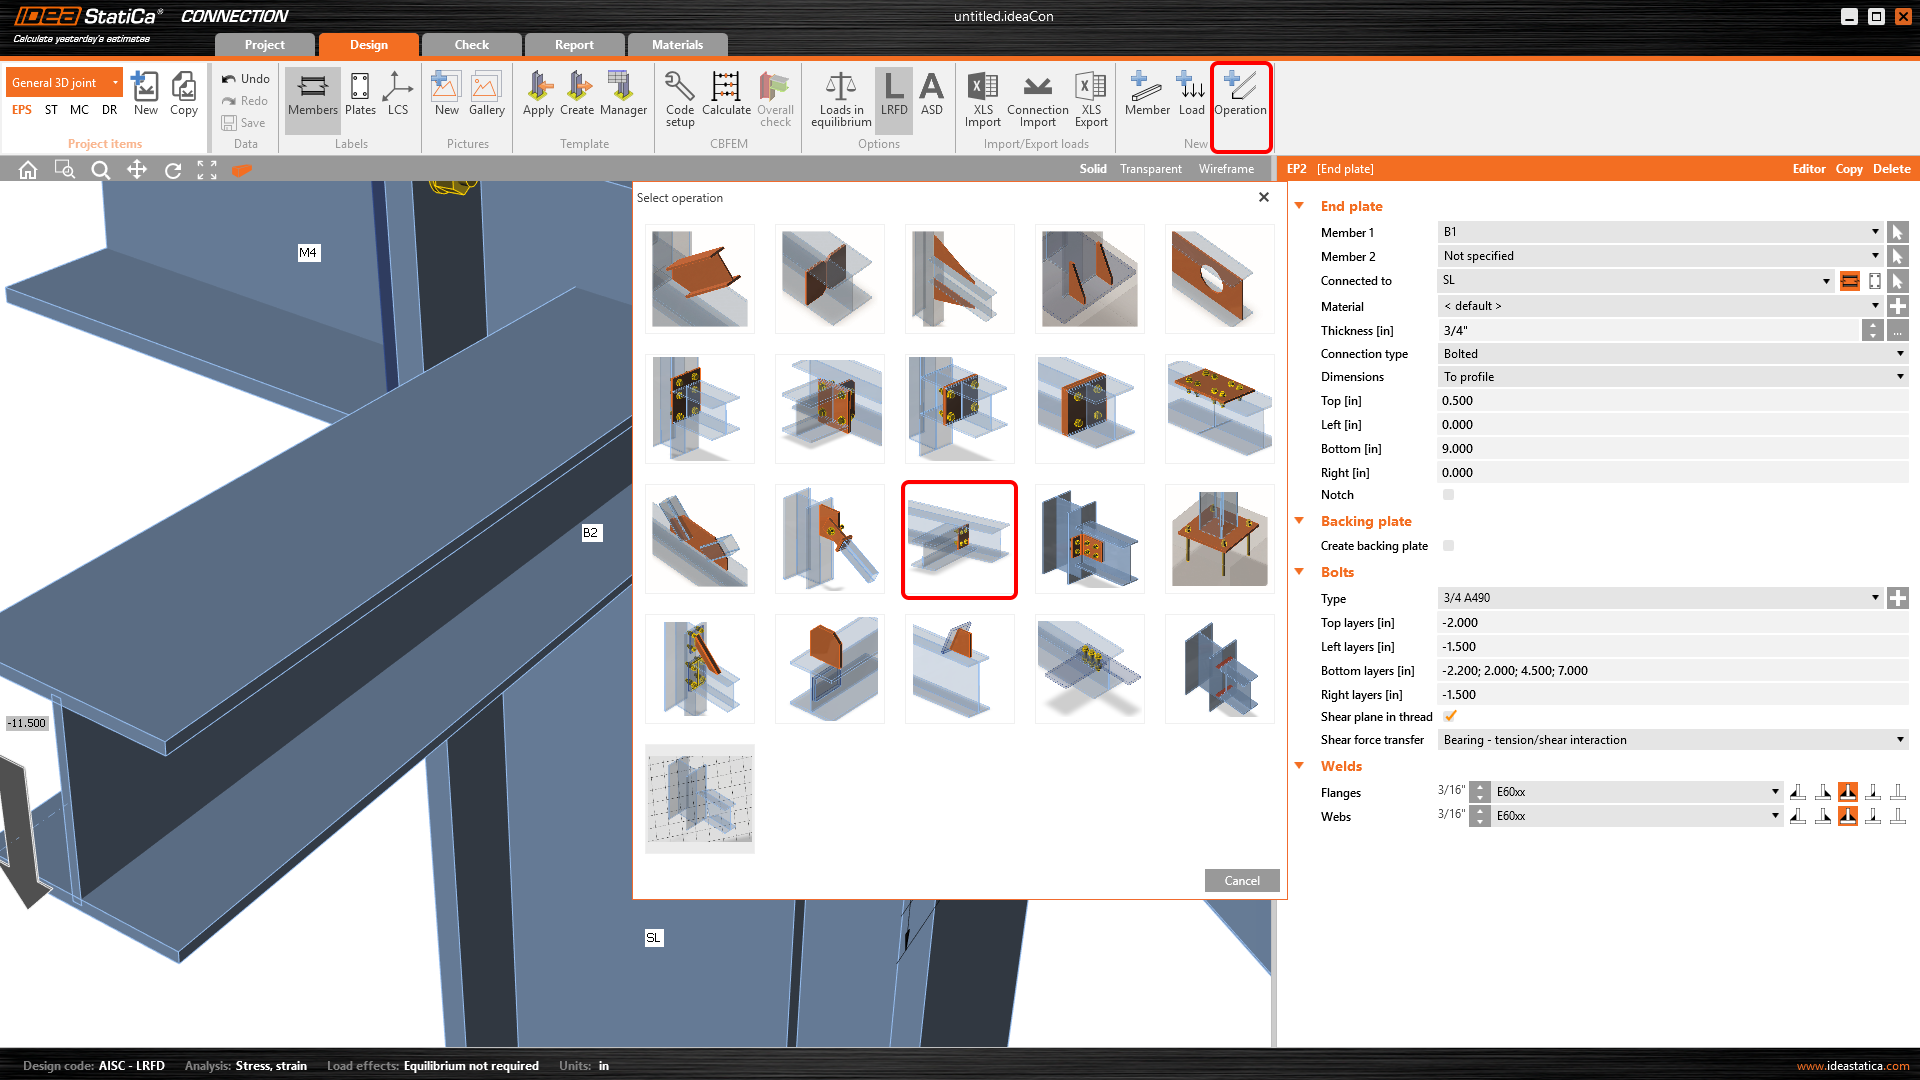Select the base plate anchor operation thumbnail
Screen dimensions: 1920x1080
pos(1219,540)
